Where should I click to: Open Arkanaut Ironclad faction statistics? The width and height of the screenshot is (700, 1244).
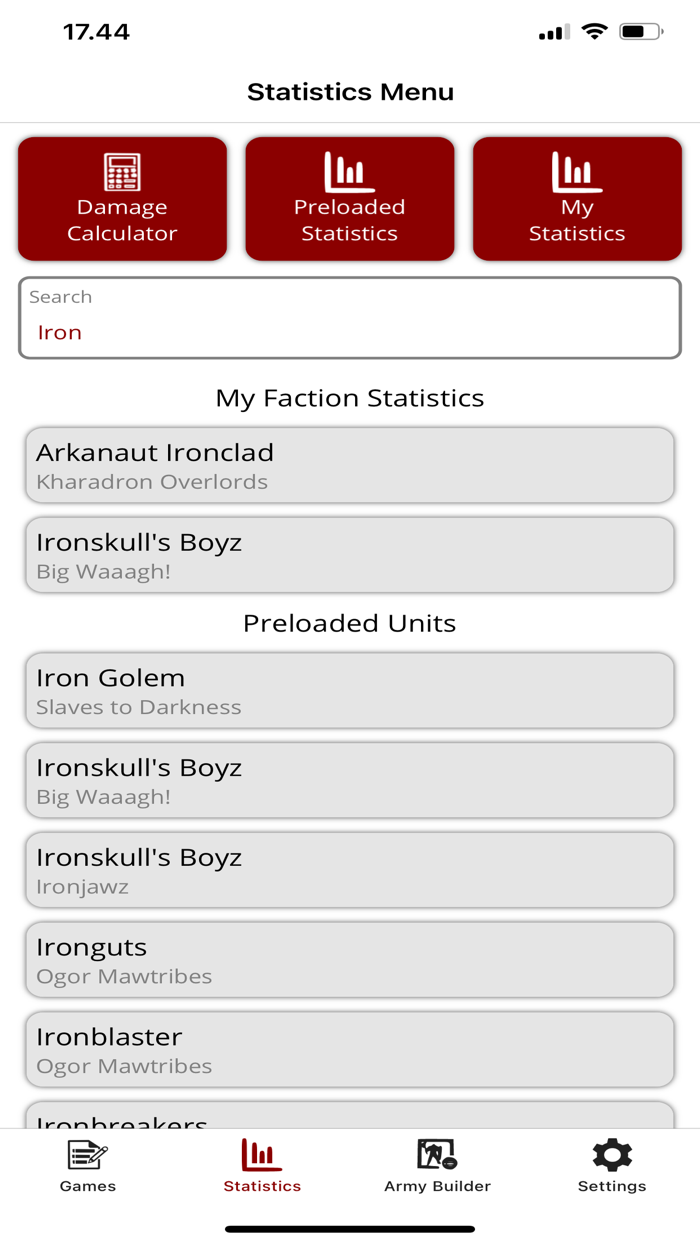click(x=349, y=465)
